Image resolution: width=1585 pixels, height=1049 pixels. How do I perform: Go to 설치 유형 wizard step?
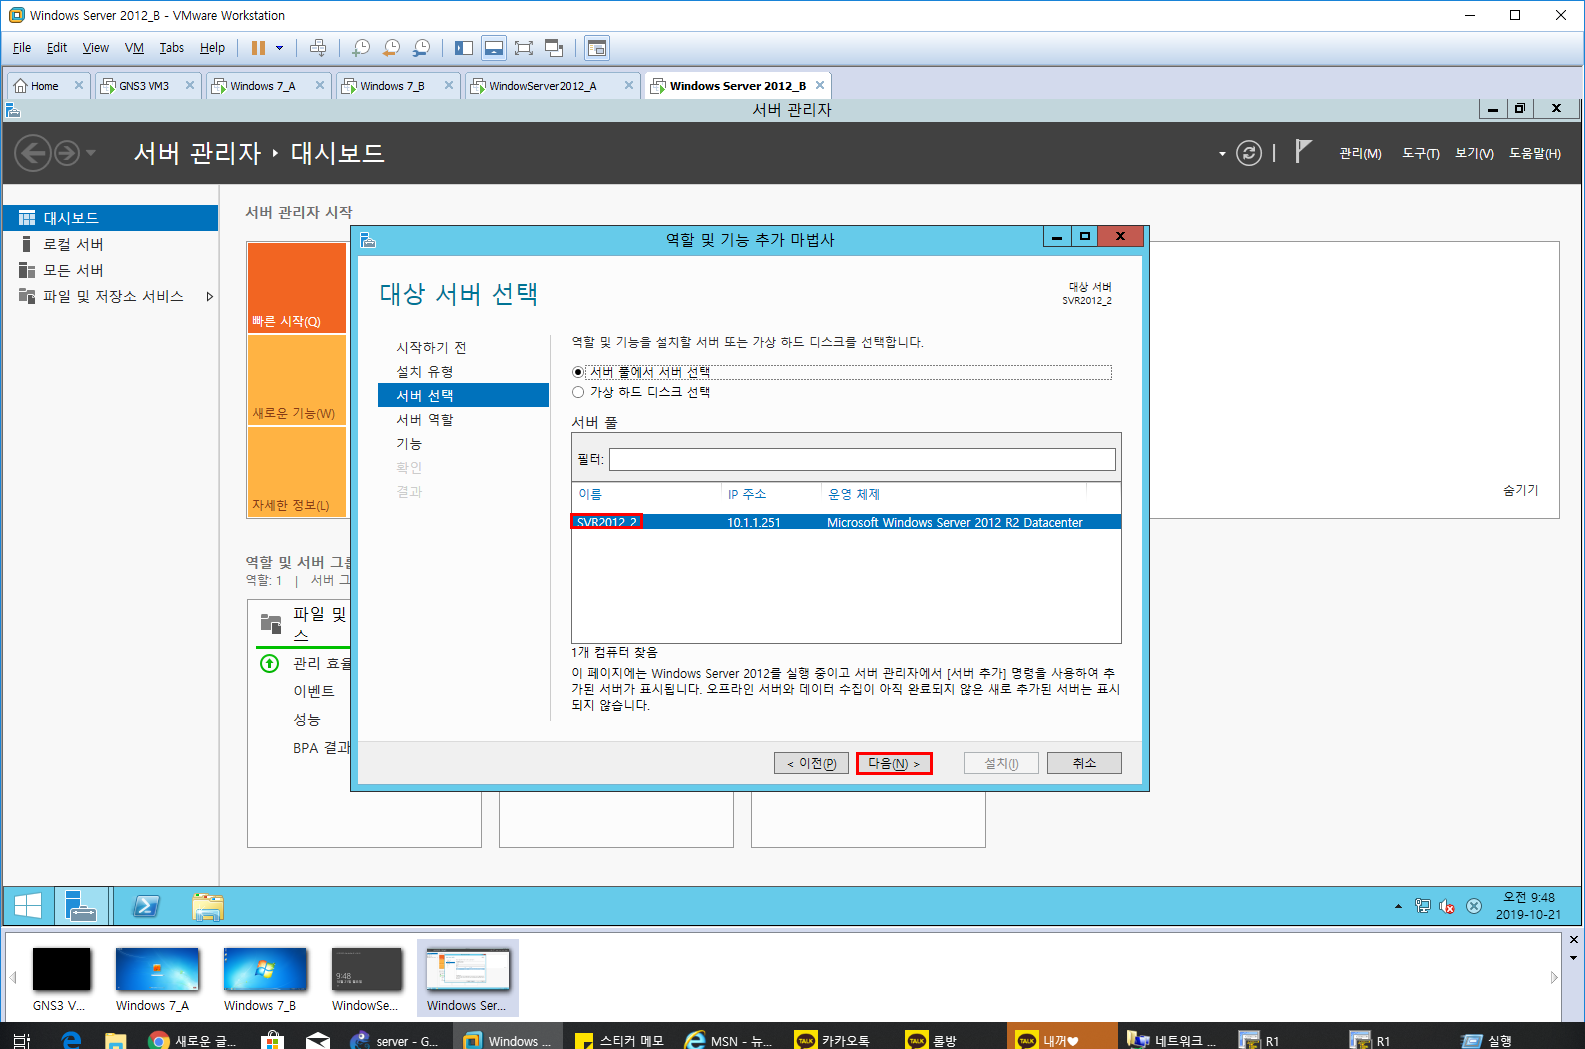(425, 371)
